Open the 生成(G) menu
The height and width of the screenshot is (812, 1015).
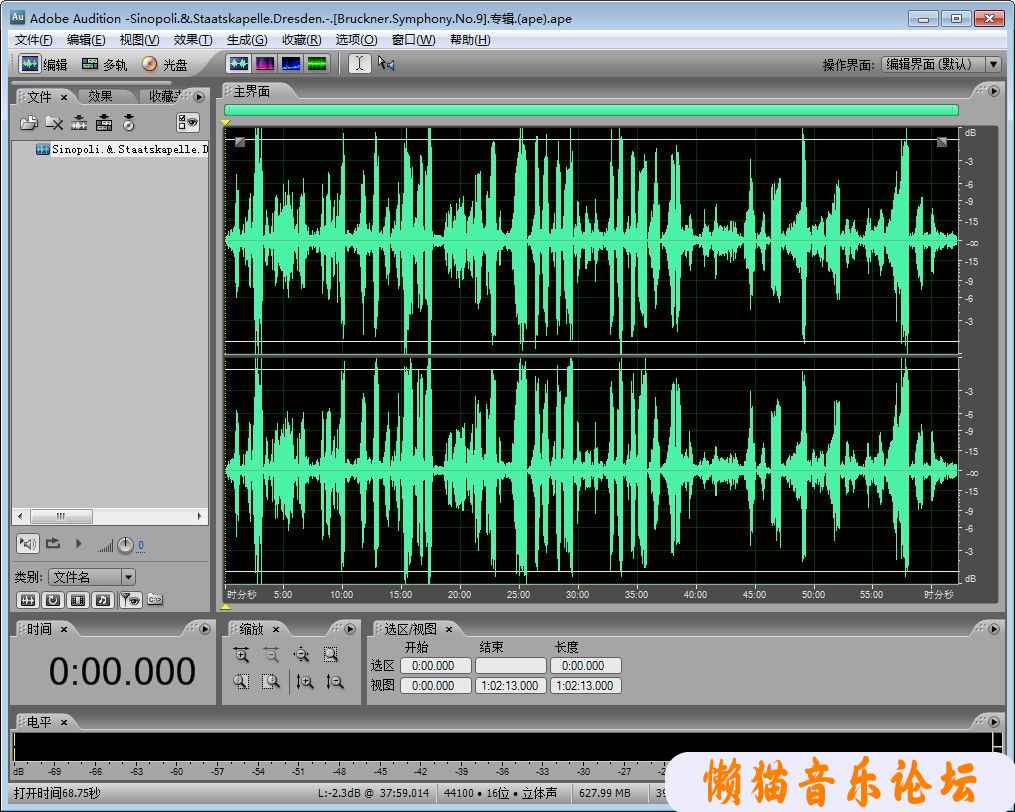247,40
